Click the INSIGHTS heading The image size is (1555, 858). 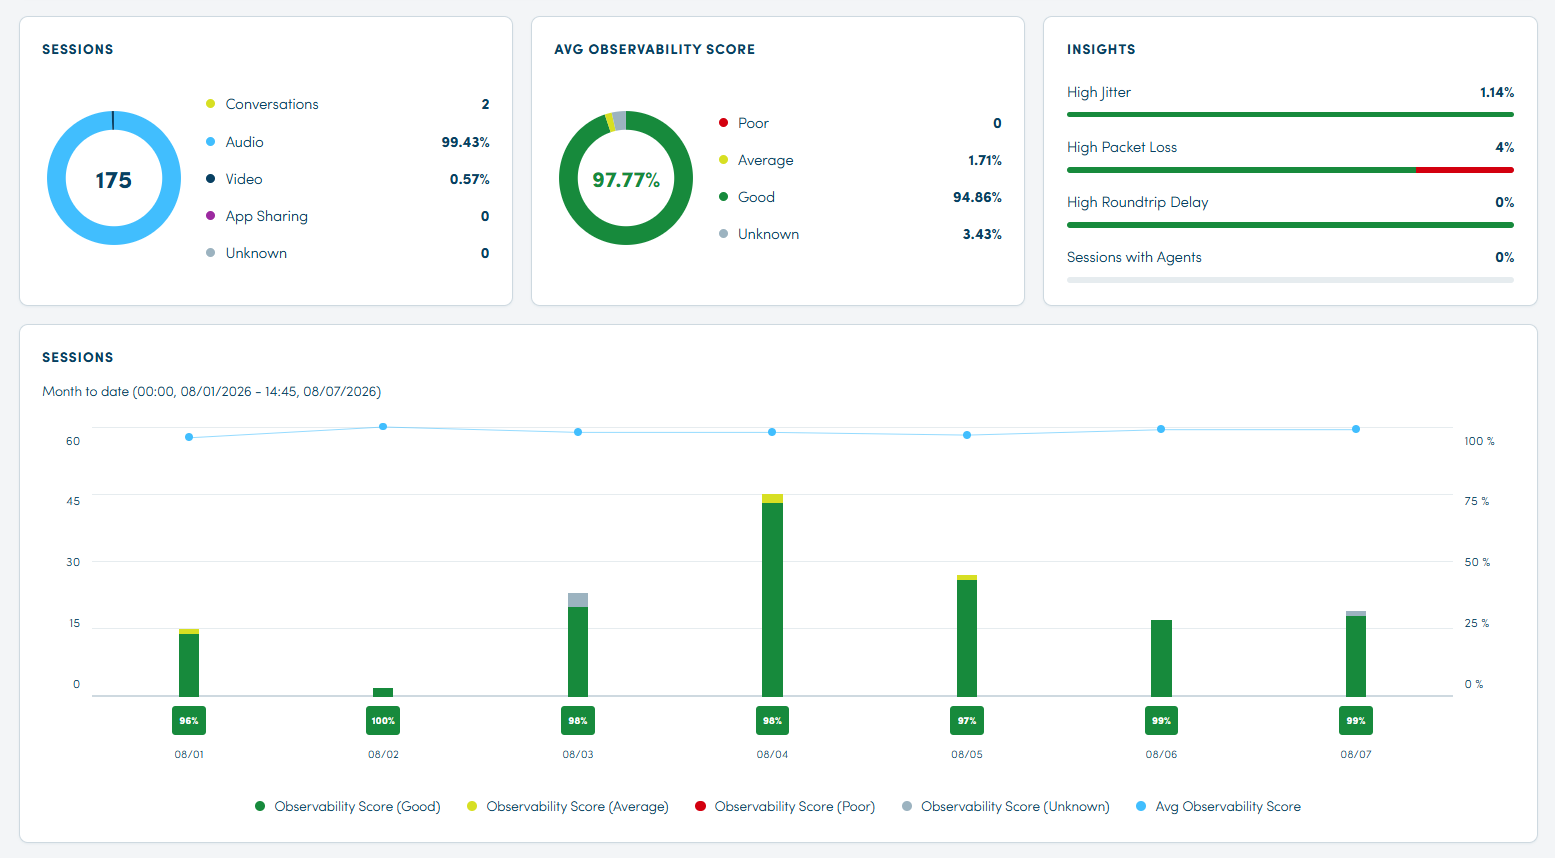pyautogui.click(x=1101, y=49)
